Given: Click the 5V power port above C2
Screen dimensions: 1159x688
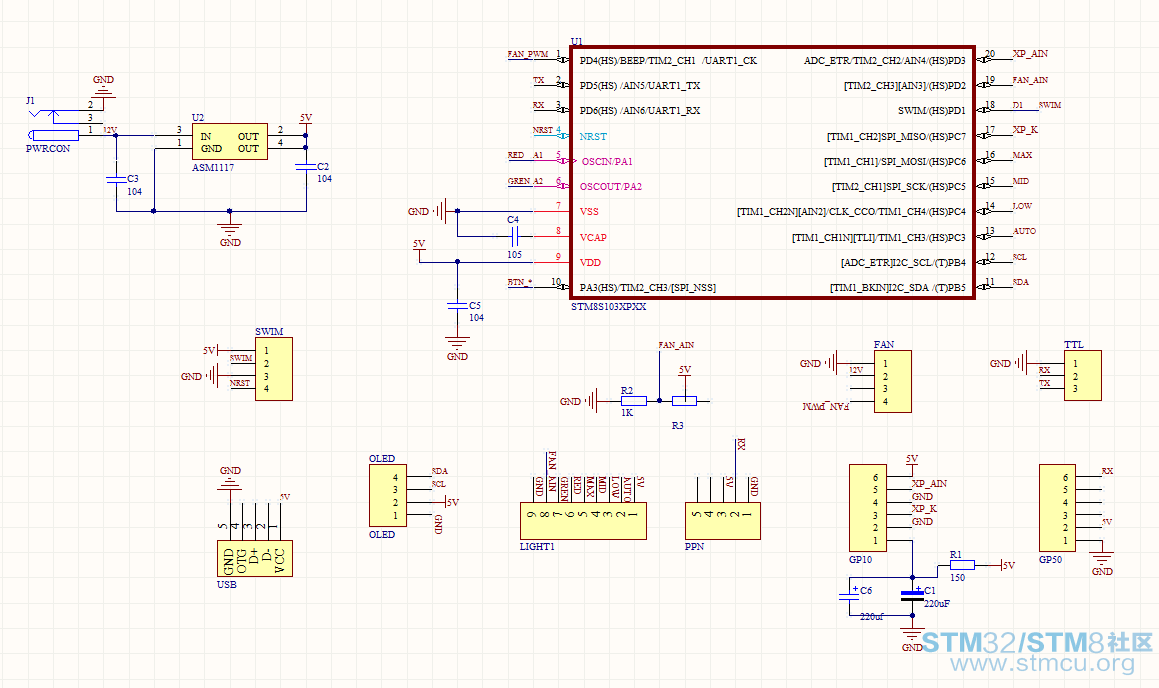Looking at the screenshot, I should [x=306, y=123].
